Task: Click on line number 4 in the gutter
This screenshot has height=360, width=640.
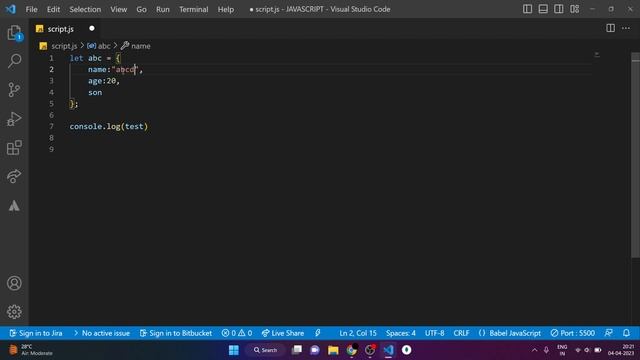Action: point(51,92)
